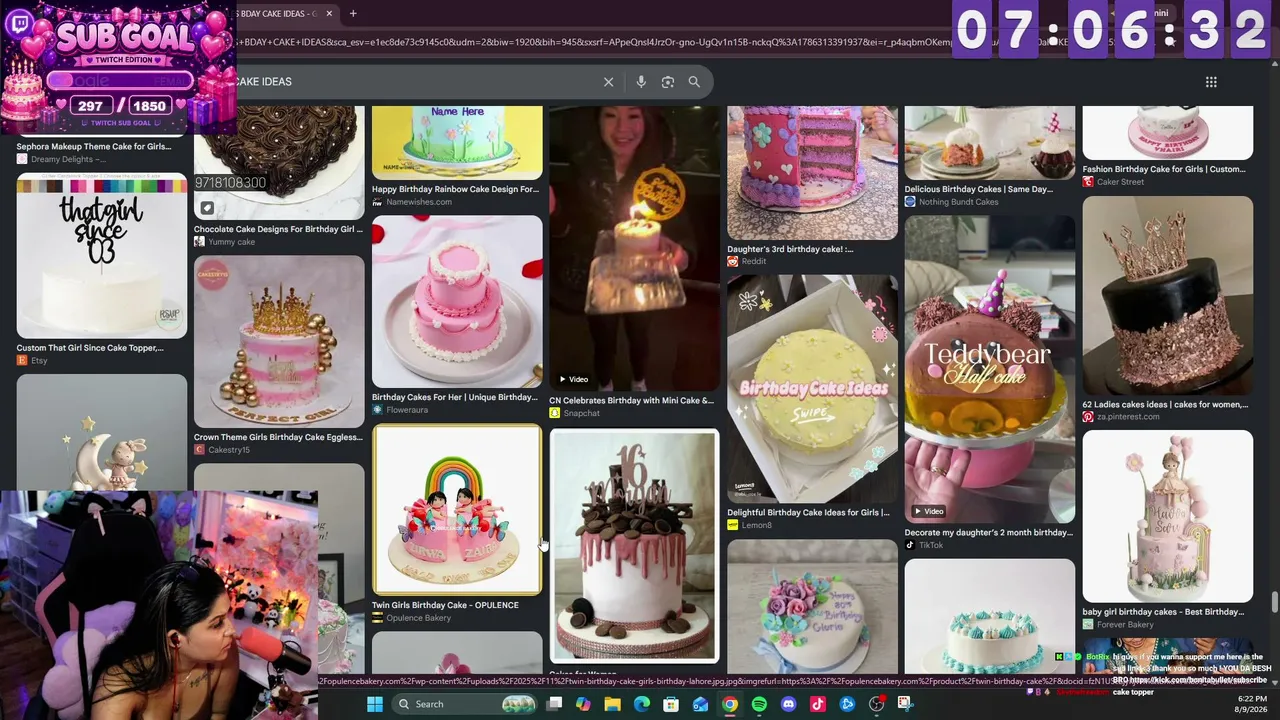Open Spotify from the taskbar
This screenshot has width=1280, height=720.
click(x=759, y=704)
